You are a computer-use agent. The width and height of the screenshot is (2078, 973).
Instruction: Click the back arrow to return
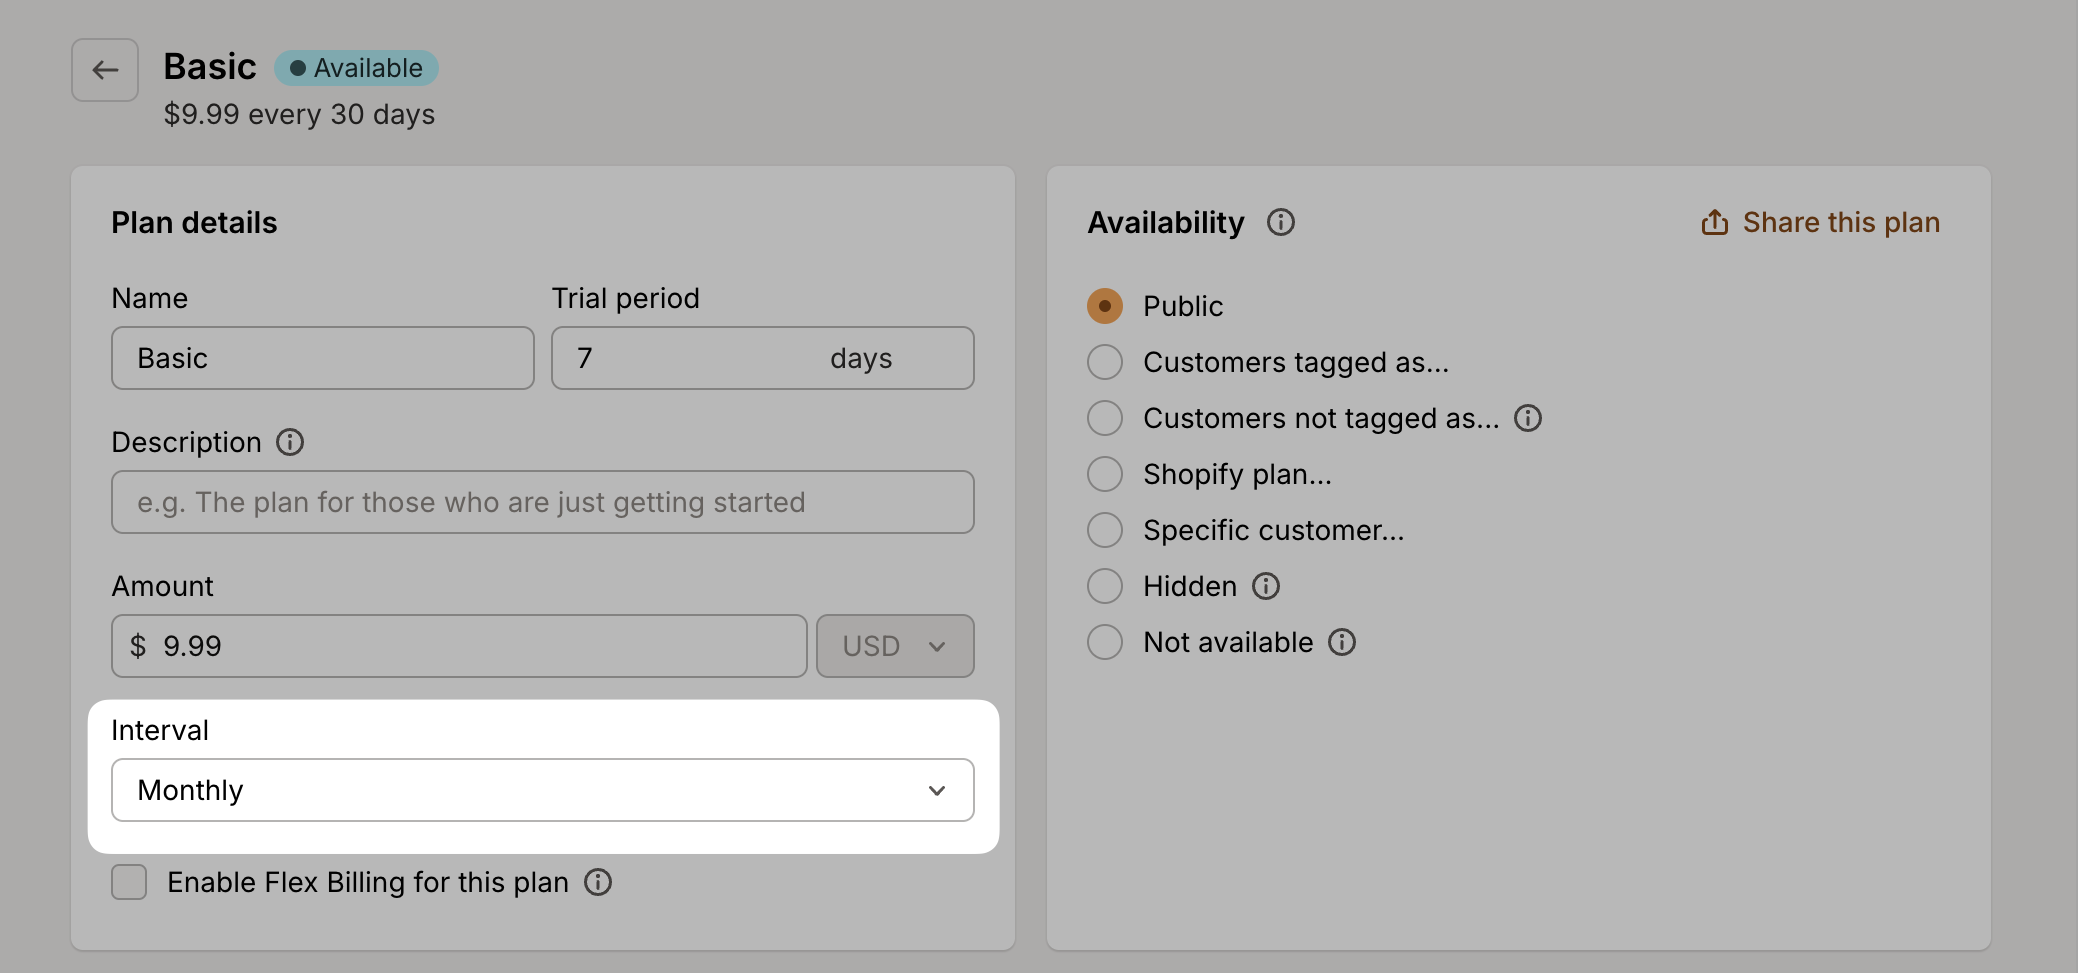[x=104, y=69]
